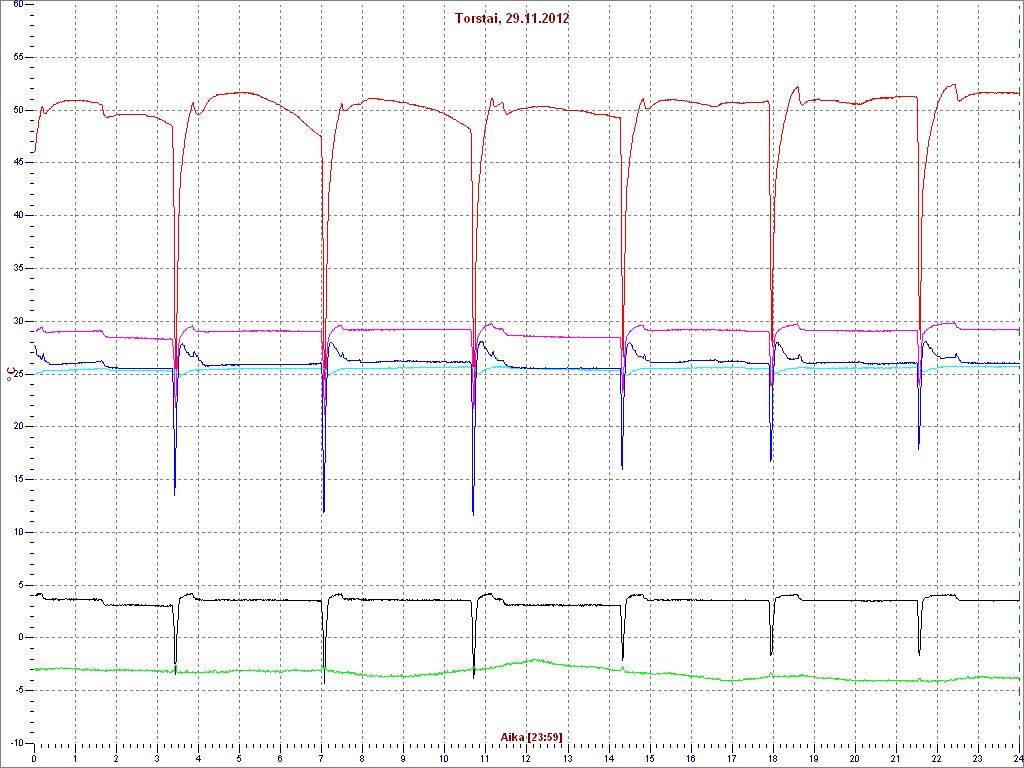Click the 50 value on the temperature axis
Viewport: 1024px width, 768px height.
pos(17,110)
